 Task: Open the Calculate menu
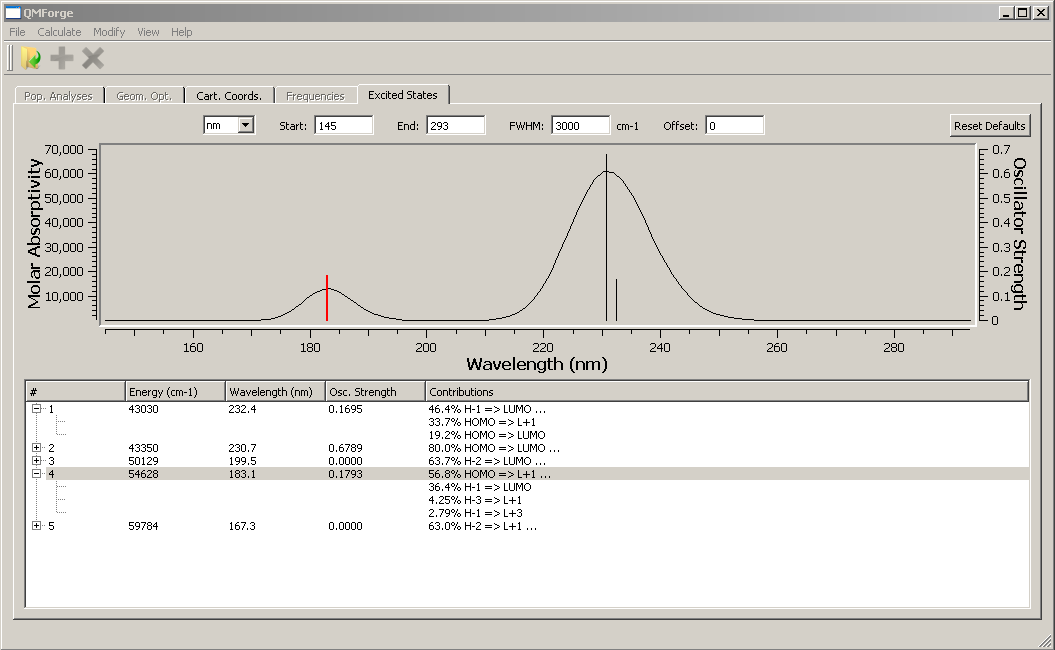(59, 32)
